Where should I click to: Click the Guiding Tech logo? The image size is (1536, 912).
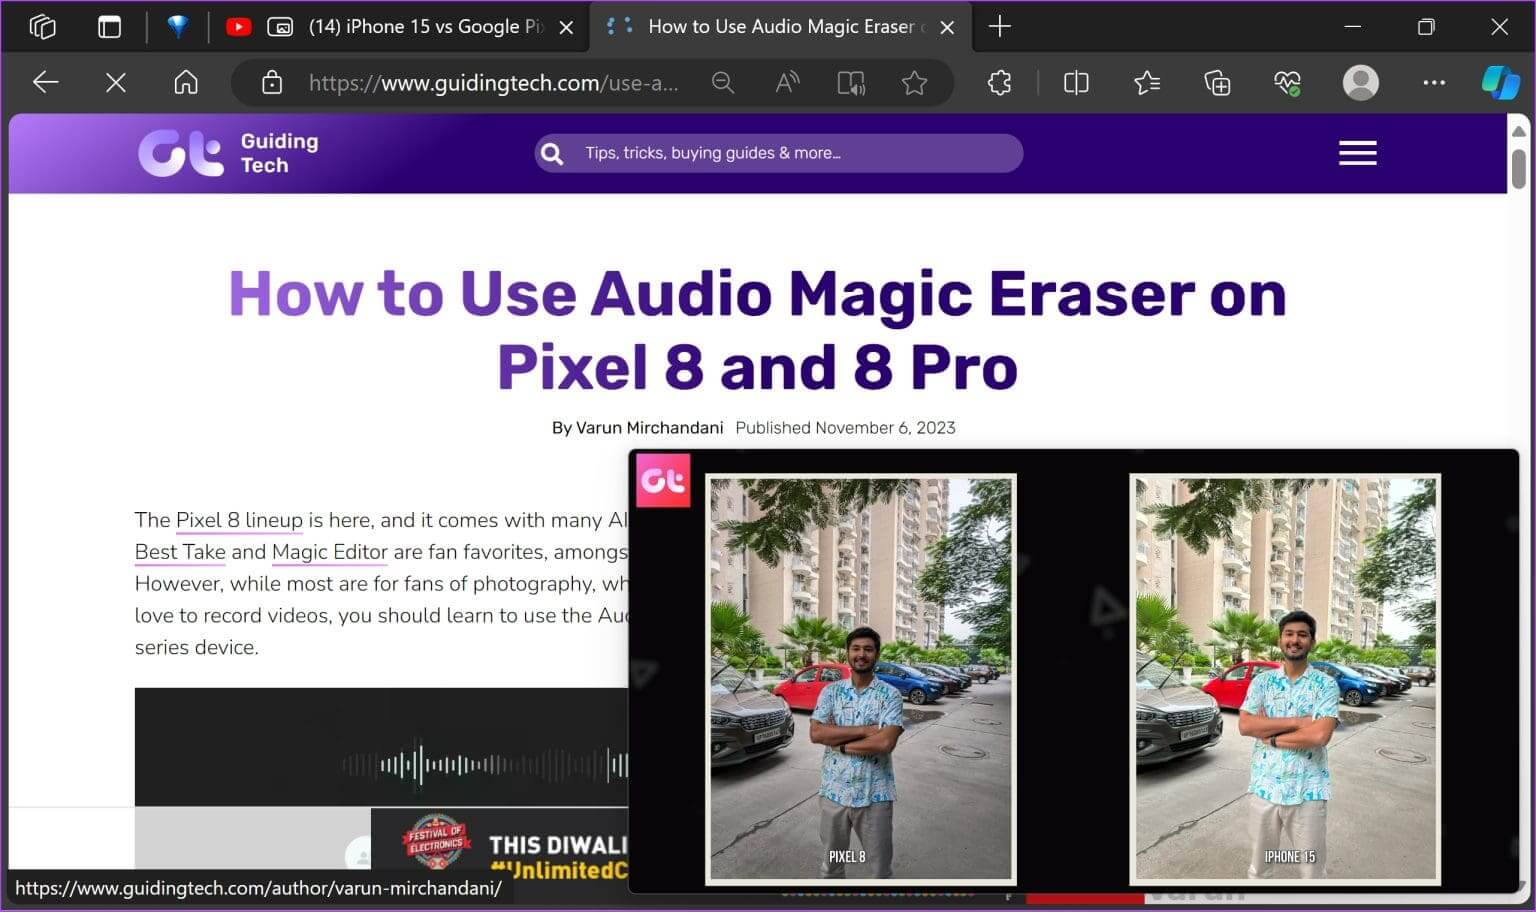[228, 153]
